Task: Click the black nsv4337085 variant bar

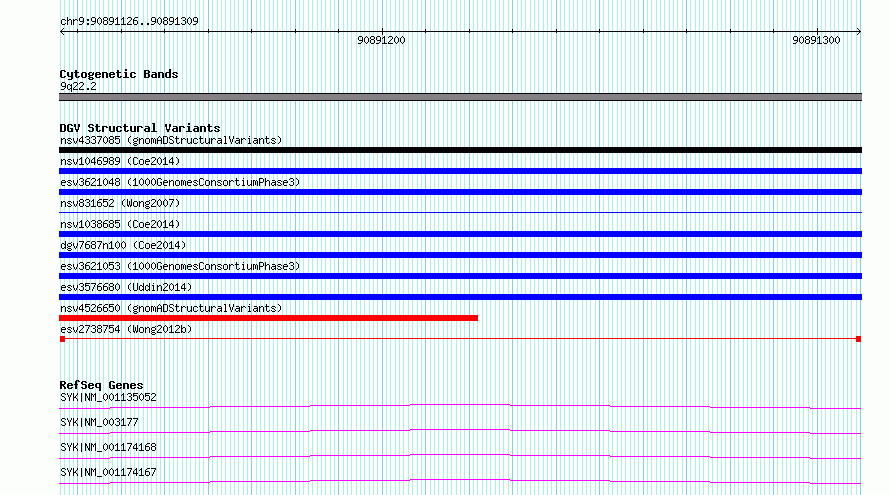Action: (460, 150)
